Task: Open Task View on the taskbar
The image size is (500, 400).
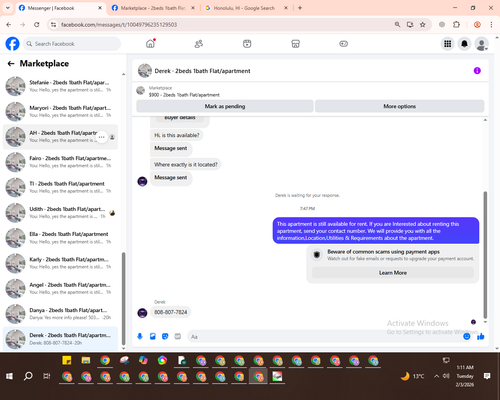Action: click(x=47, y=376)
